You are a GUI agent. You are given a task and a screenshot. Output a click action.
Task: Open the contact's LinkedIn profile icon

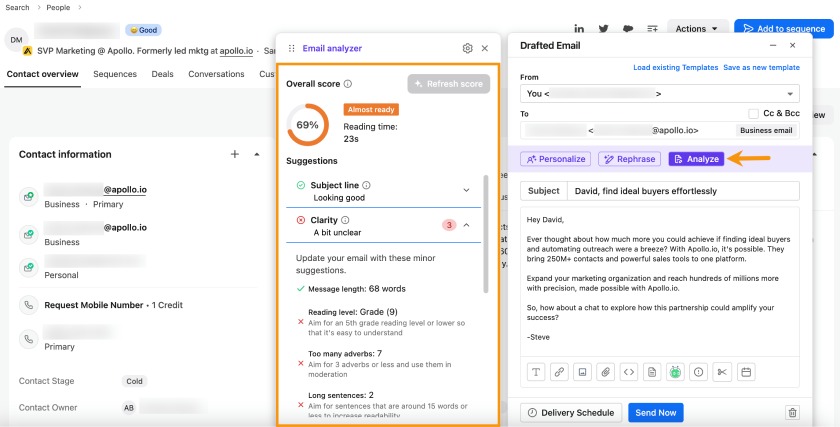[x=579, y=29]
